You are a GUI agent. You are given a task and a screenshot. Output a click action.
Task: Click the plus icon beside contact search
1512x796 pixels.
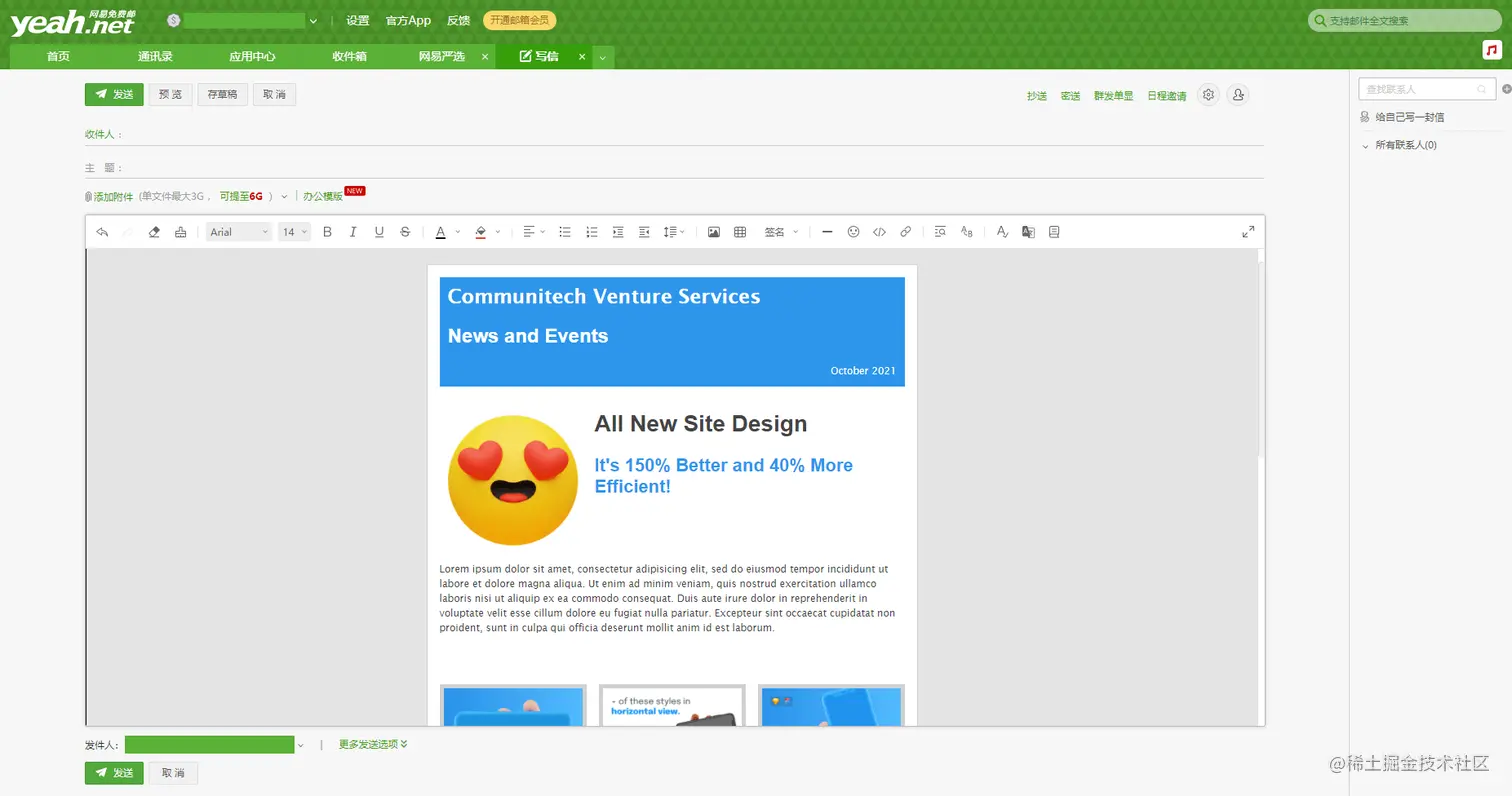tap(1506, 89)
